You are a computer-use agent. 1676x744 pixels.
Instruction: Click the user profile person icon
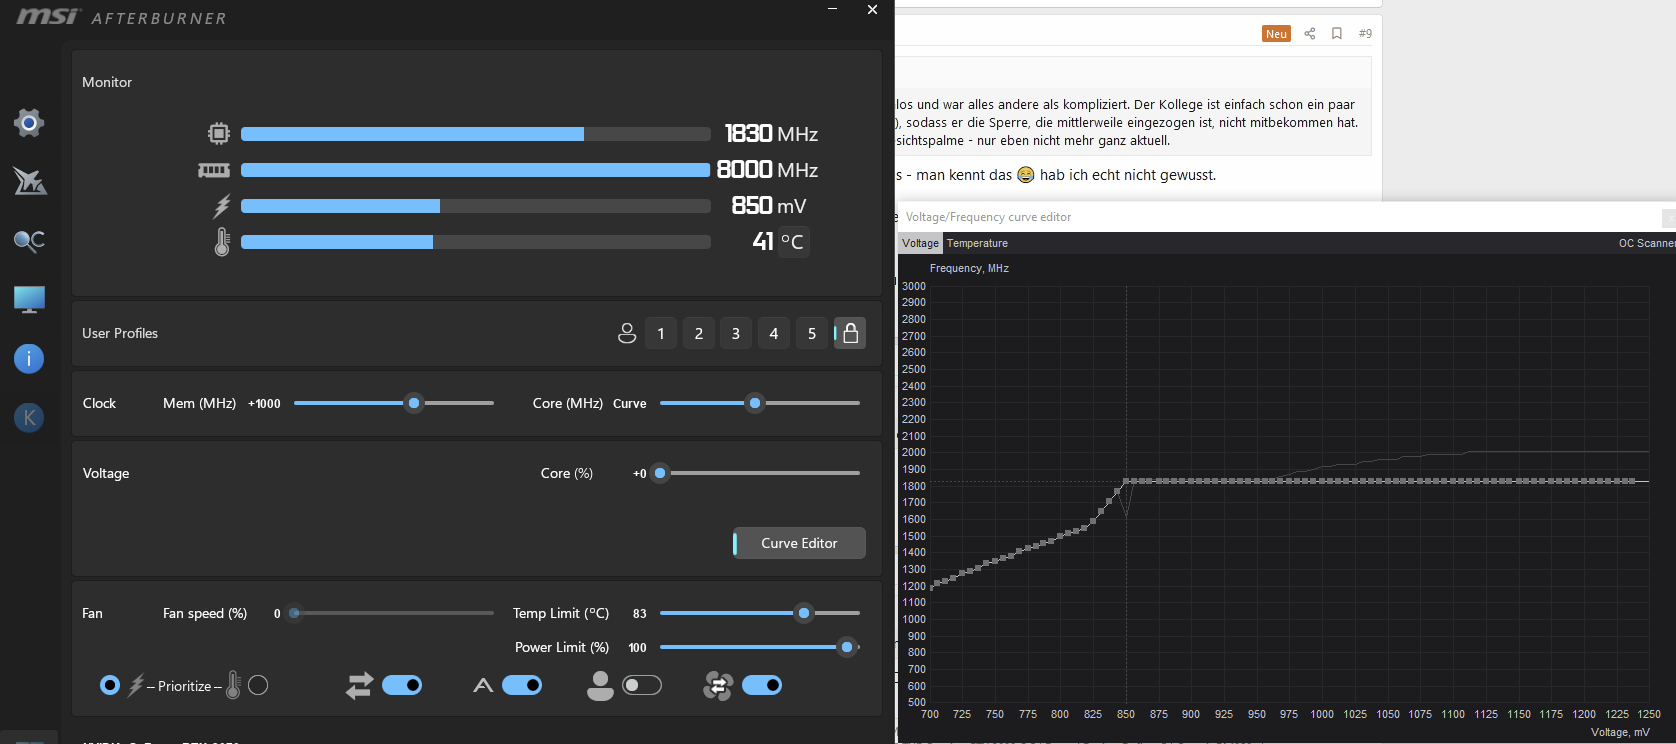[x=627, y=333]
